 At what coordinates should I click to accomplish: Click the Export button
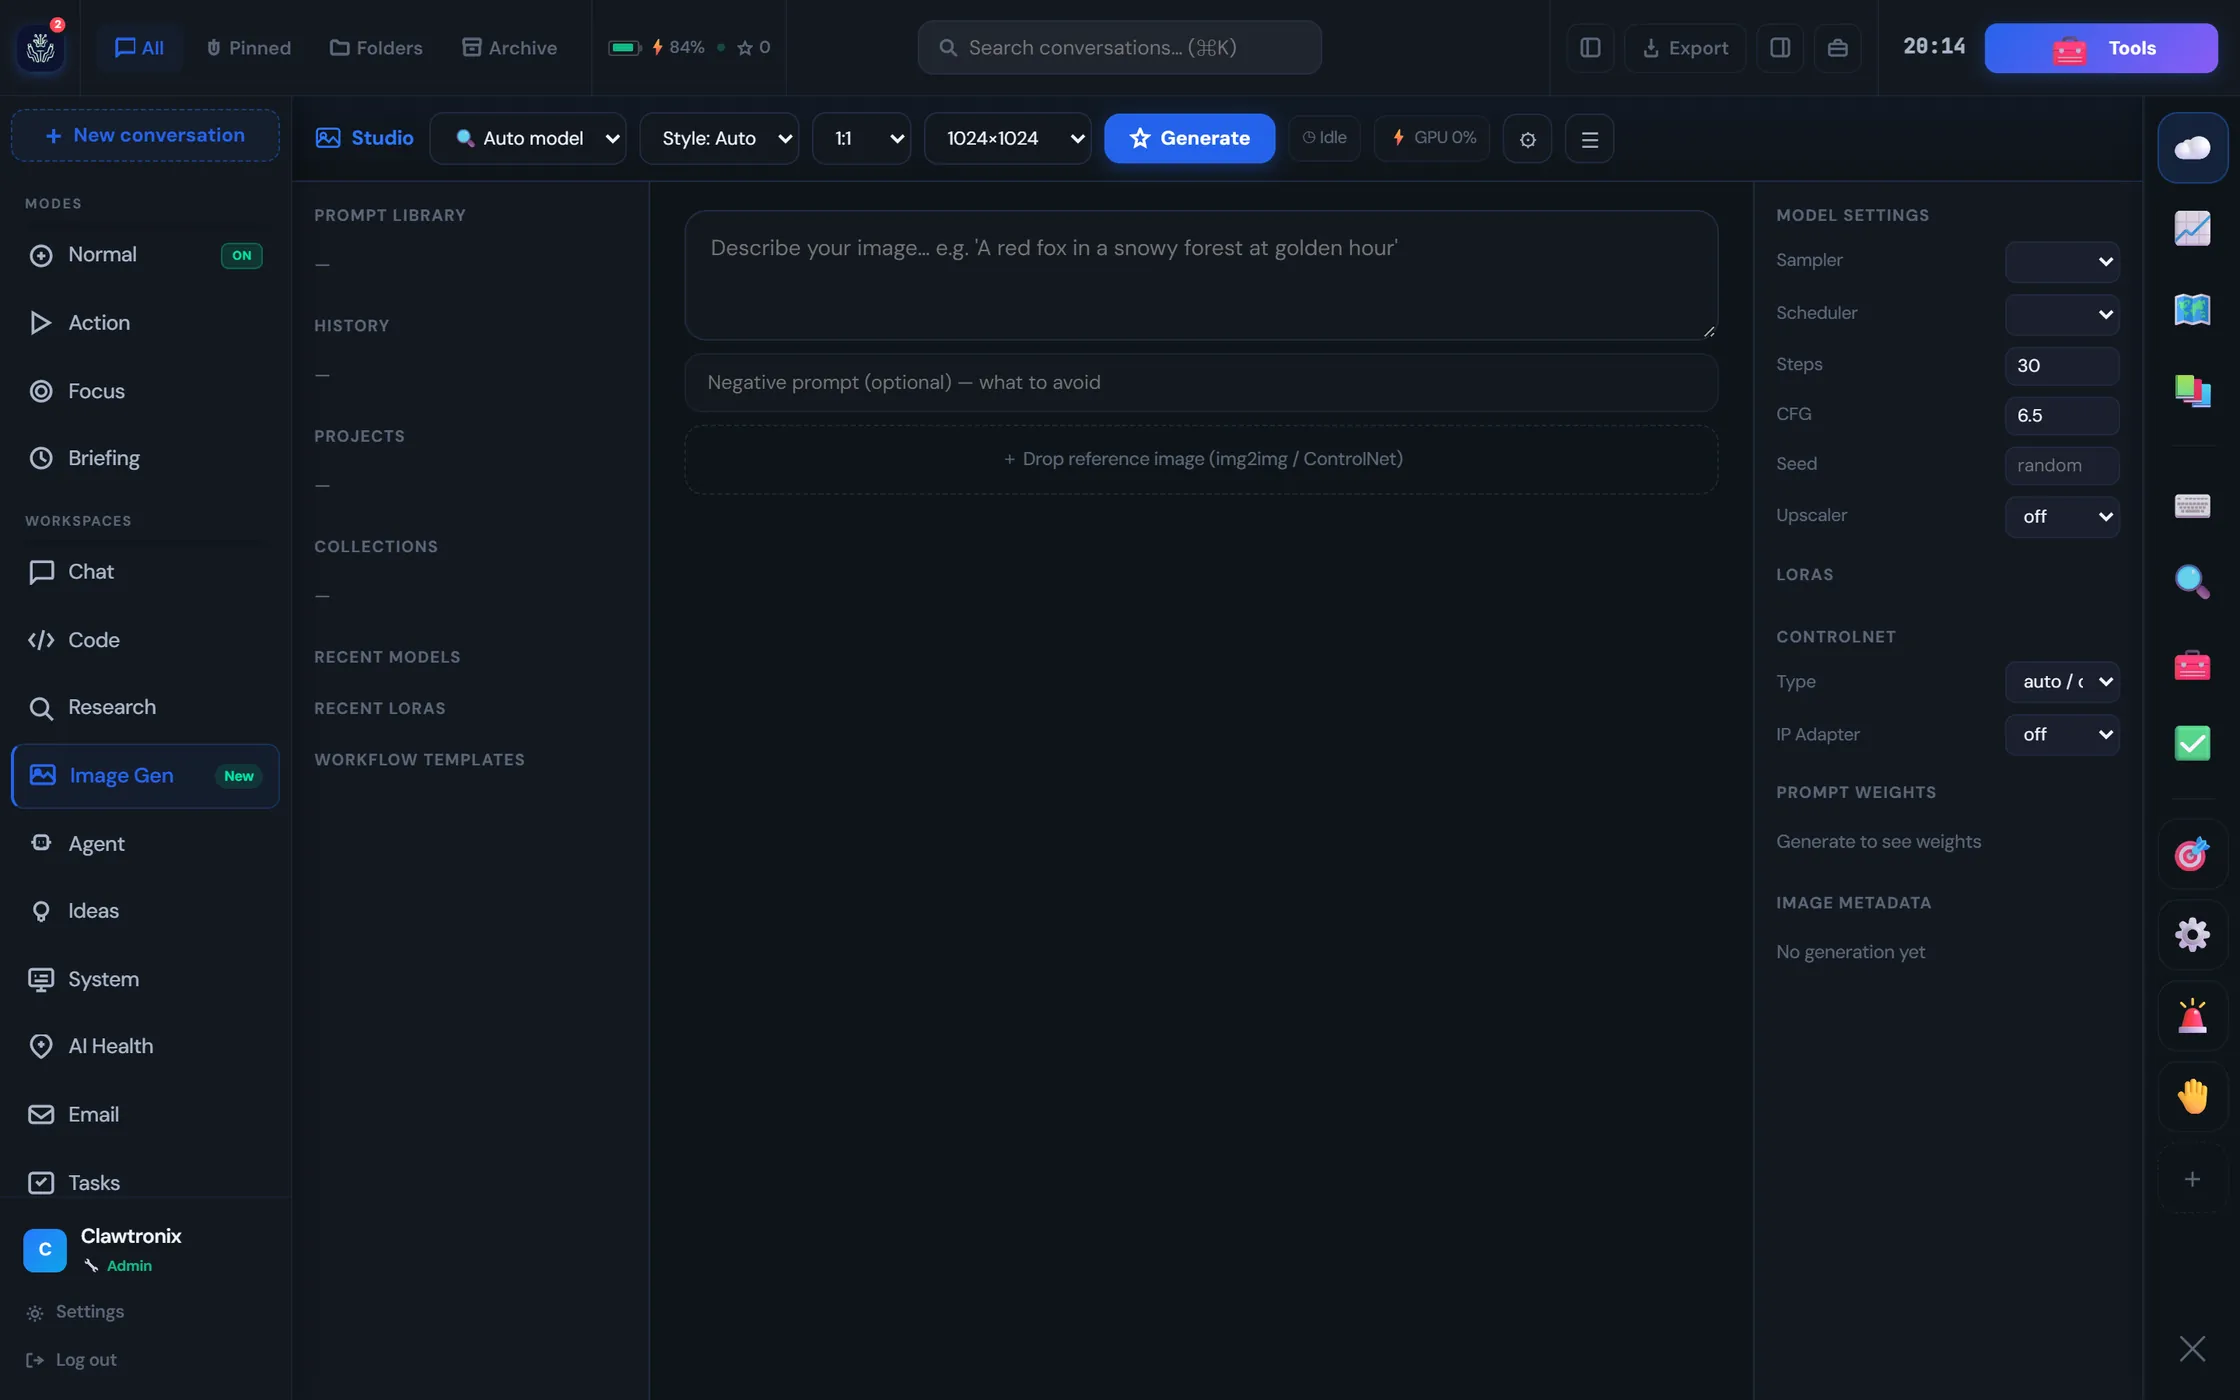pyautogui.click(x=1685, y=47)
